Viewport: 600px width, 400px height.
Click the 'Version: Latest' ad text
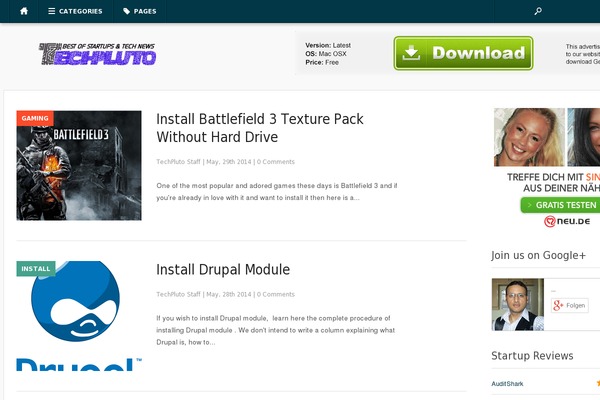(328, 45)
